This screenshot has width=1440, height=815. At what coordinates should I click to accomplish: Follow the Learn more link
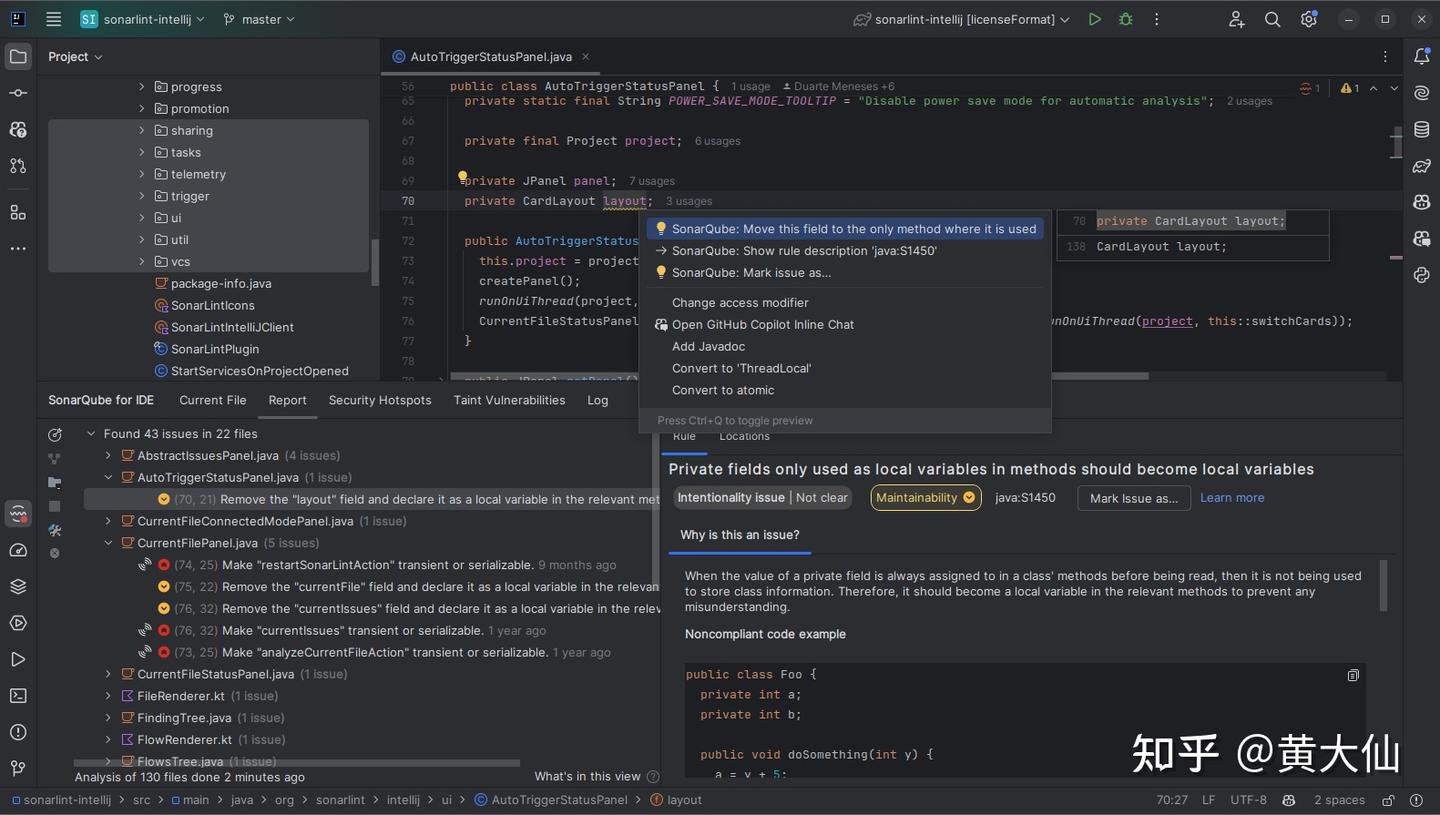tap(1231, 498)
